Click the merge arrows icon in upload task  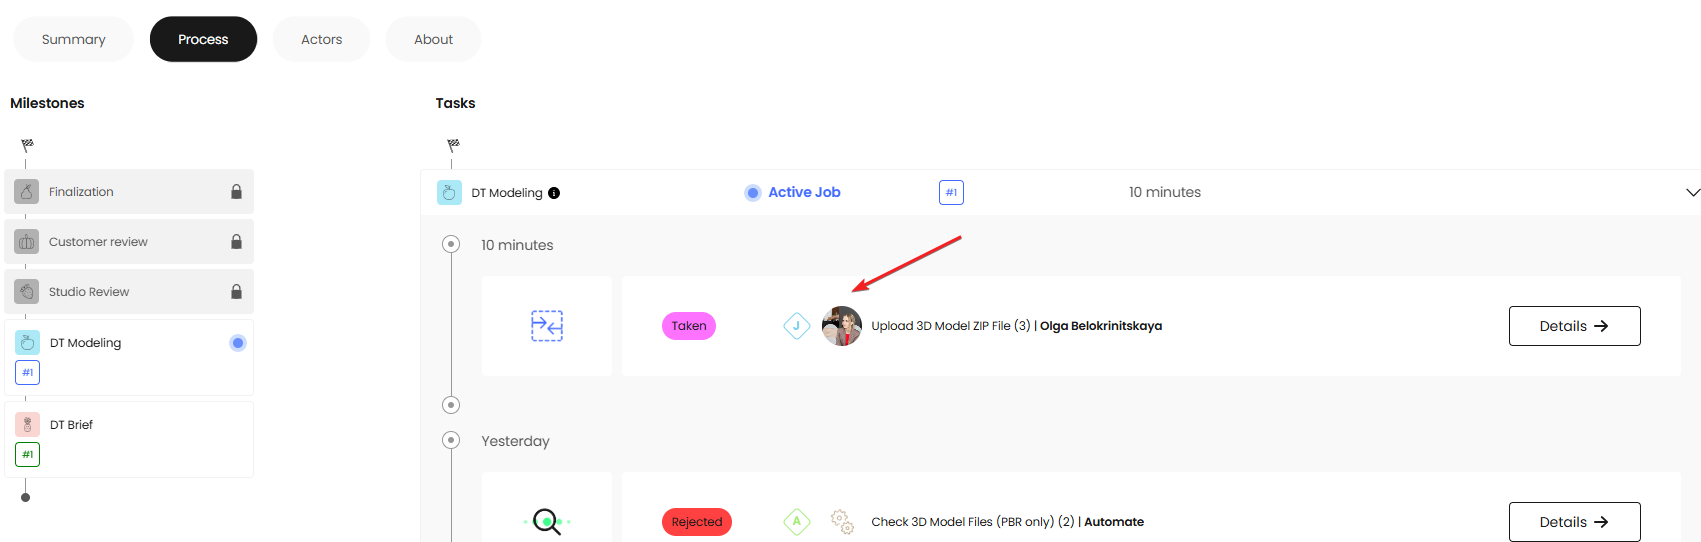547,326
